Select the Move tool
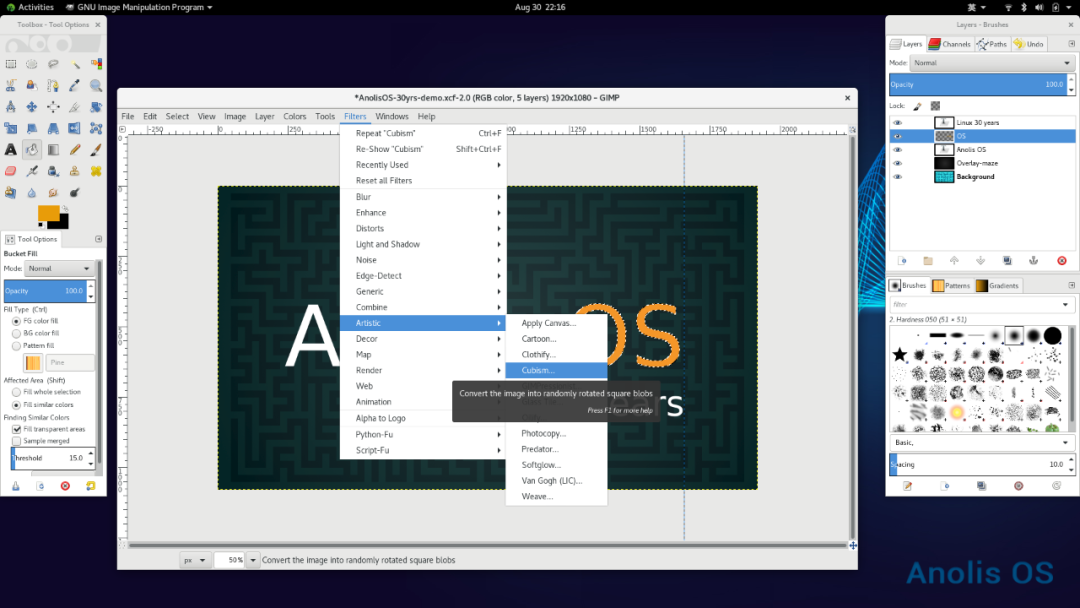This screenshot has height=608, width=1080. 32,107
